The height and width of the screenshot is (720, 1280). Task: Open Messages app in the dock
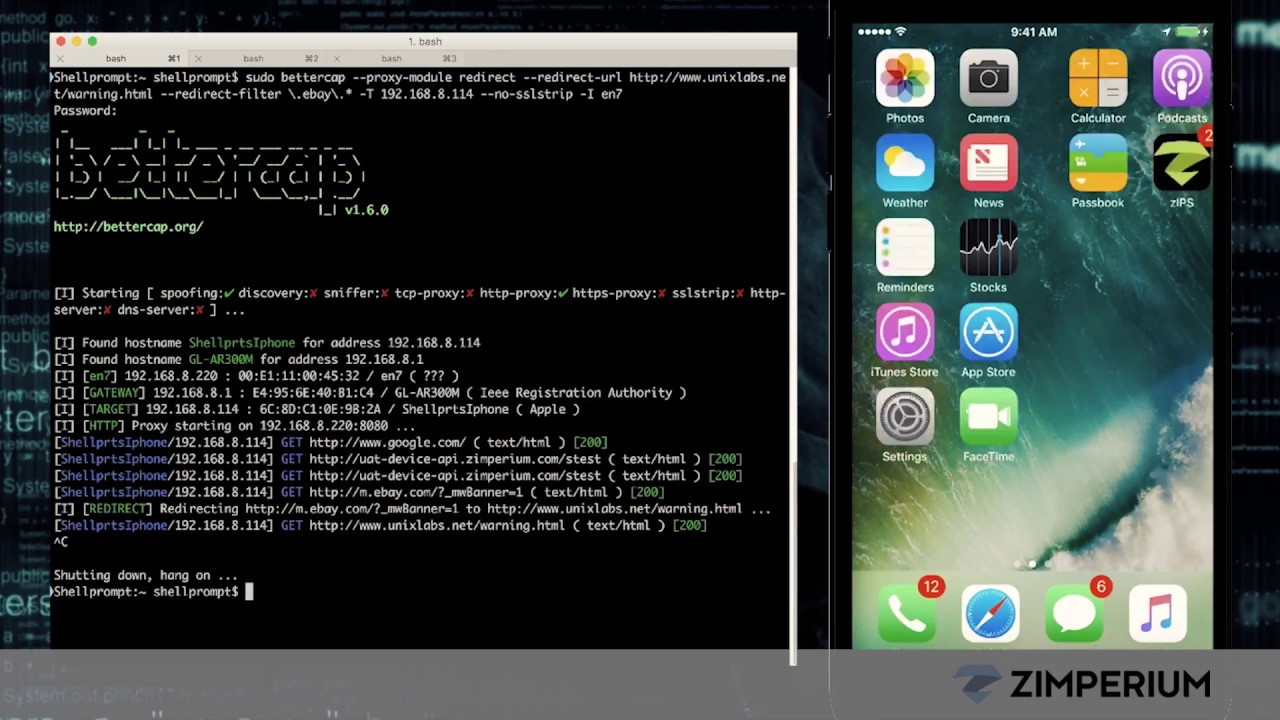[1074, 613]
